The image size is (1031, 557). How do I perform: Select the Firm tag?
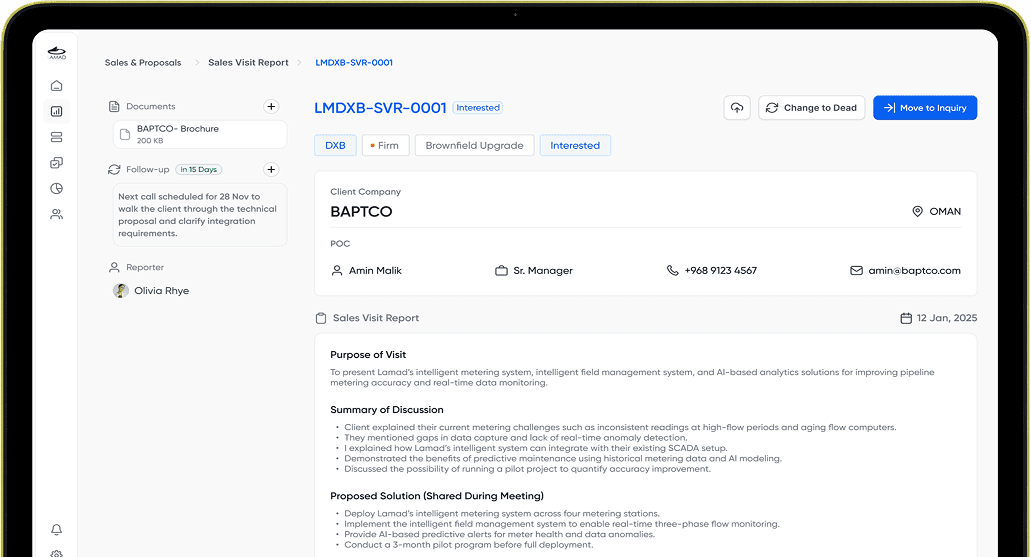click(x=385, y=145)
